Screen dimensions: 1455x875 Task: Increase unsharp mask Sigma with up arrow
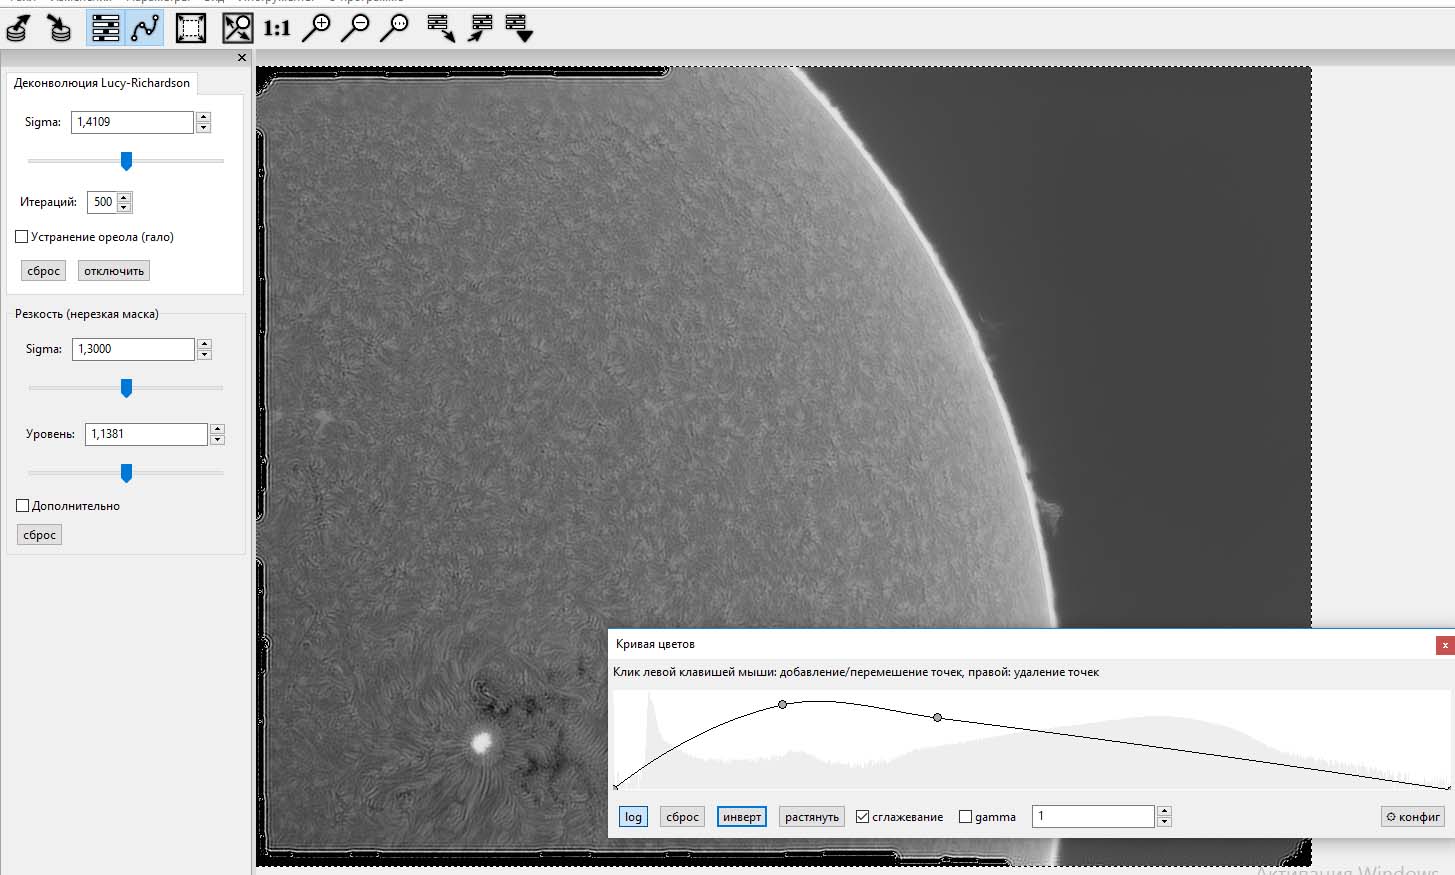pyautogui.click(x=205, y=344)
